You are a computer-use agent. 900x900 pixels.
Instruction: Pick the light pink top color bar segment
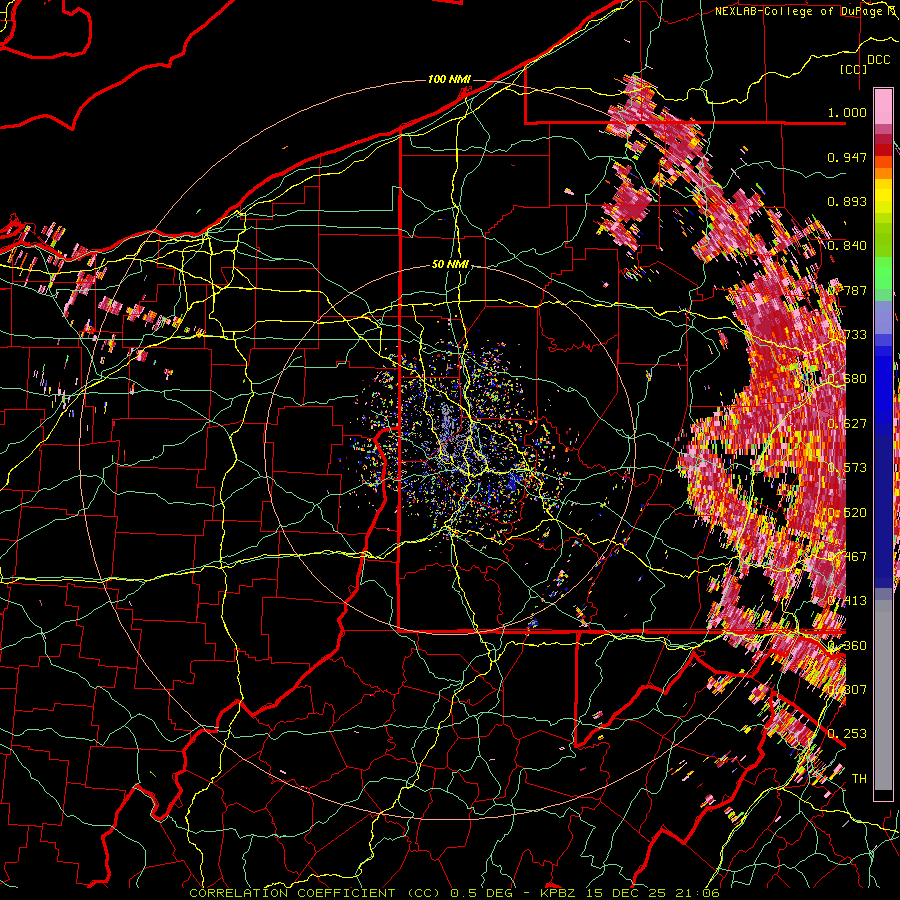point(883,106)
